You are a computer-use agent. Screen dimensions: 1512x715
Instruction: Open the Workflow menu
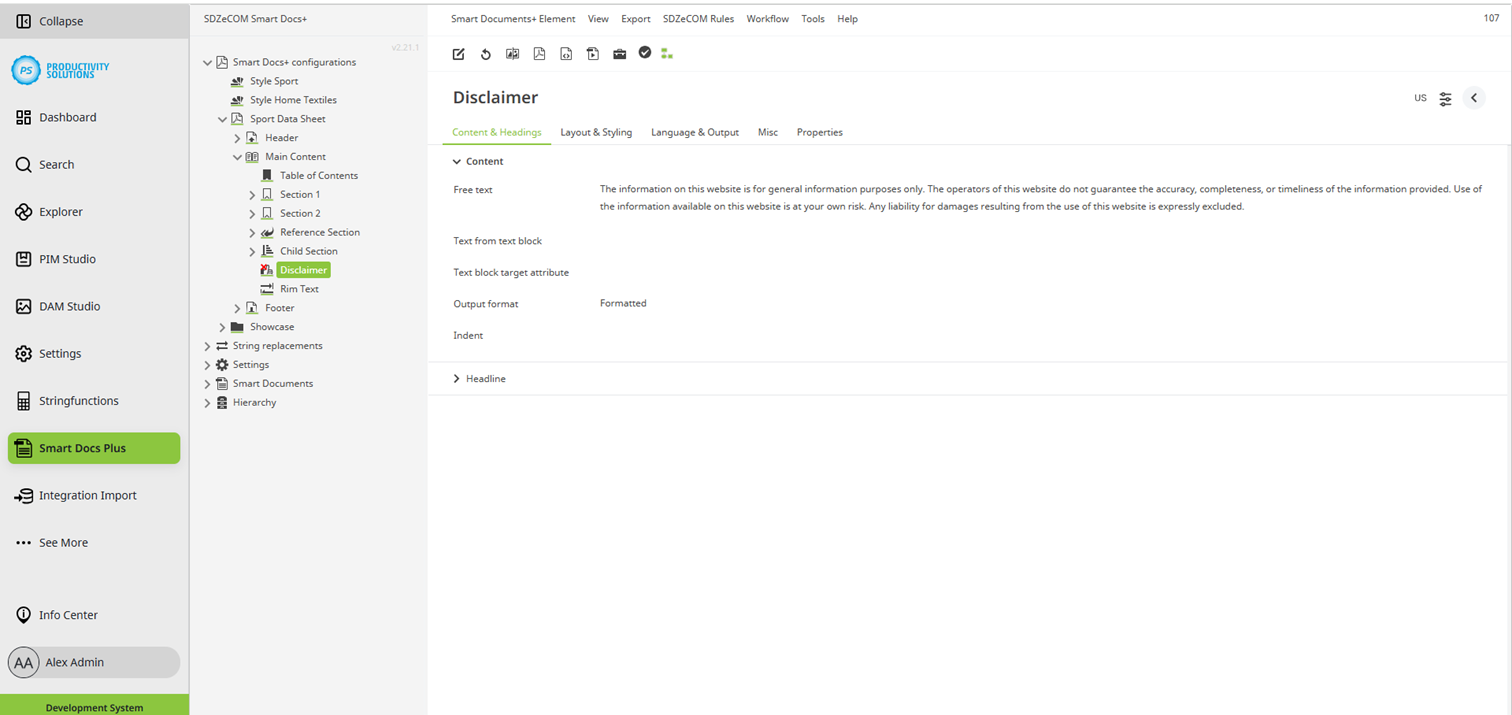click(767, 19)
